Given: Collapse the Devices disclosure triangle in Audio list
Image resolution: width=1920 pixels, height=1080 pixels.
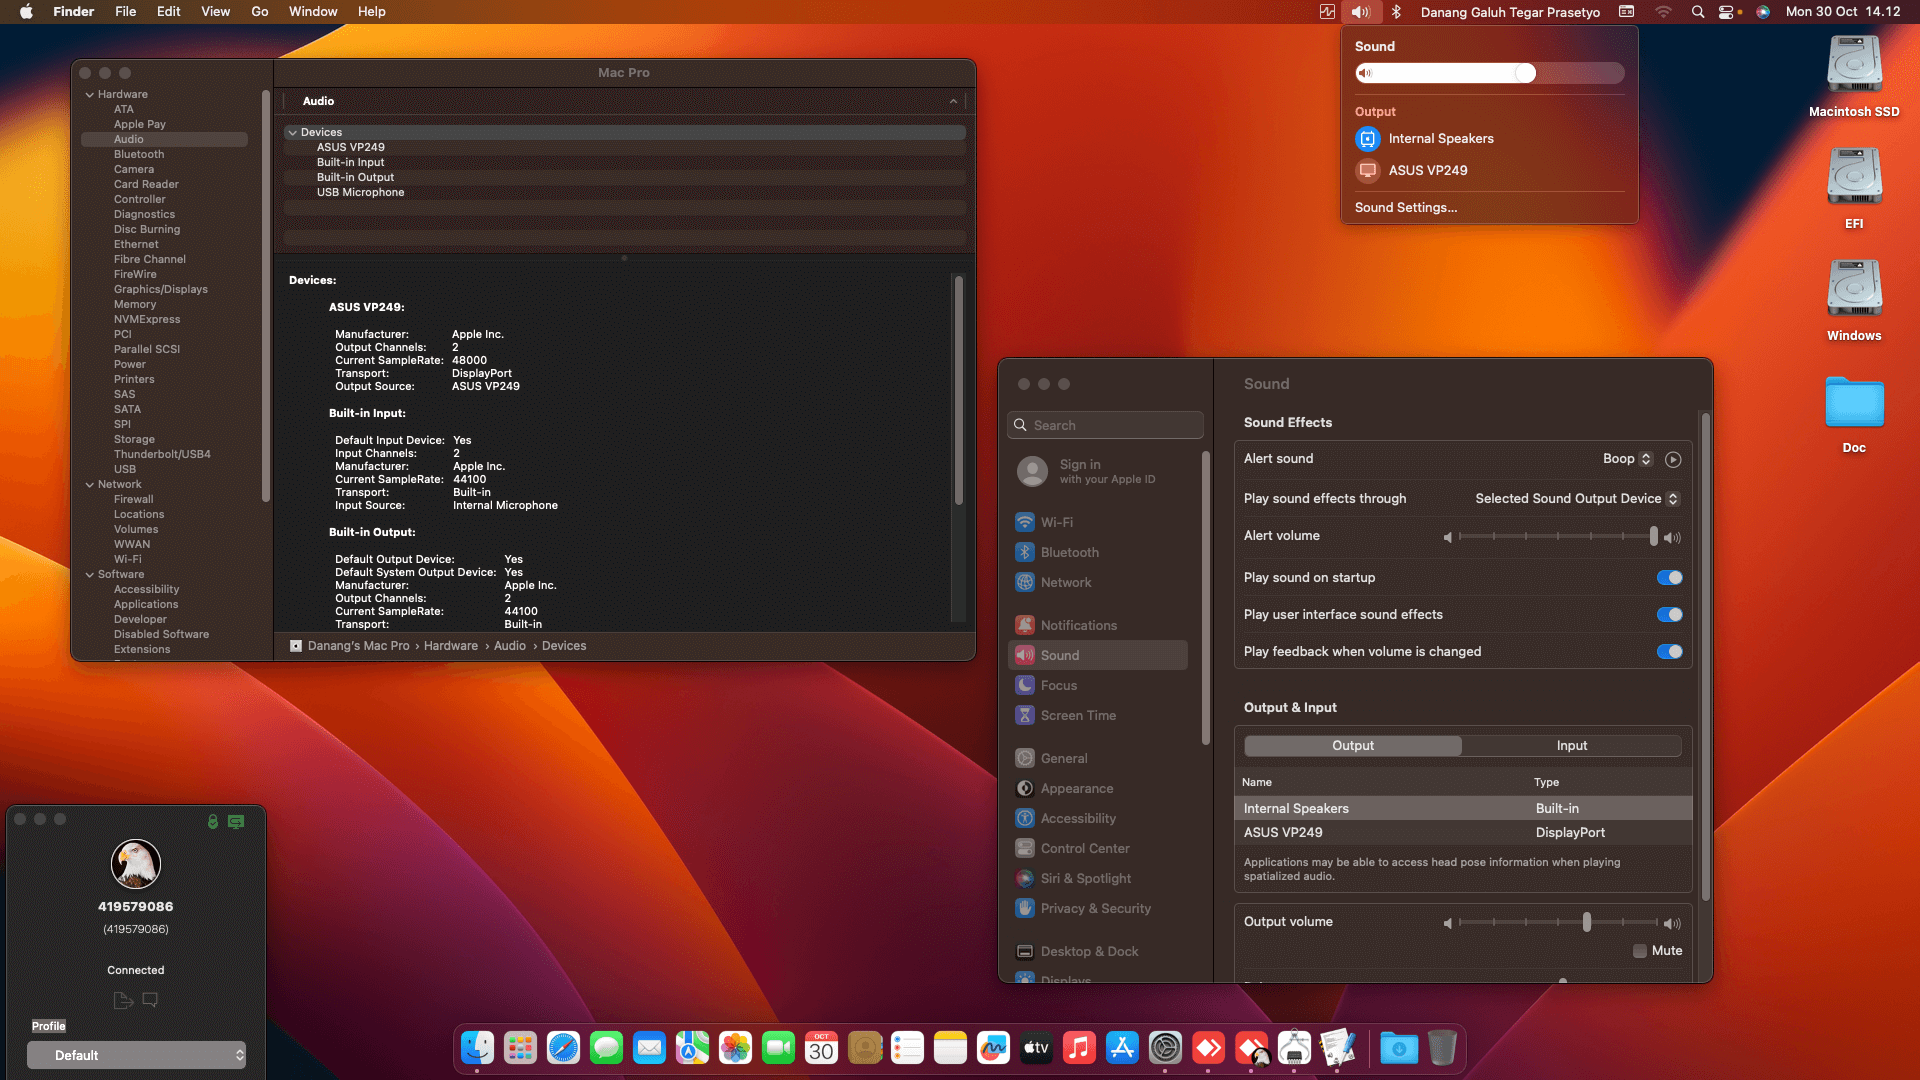Looking at the screenshot, I should click(x=292, y=133).
